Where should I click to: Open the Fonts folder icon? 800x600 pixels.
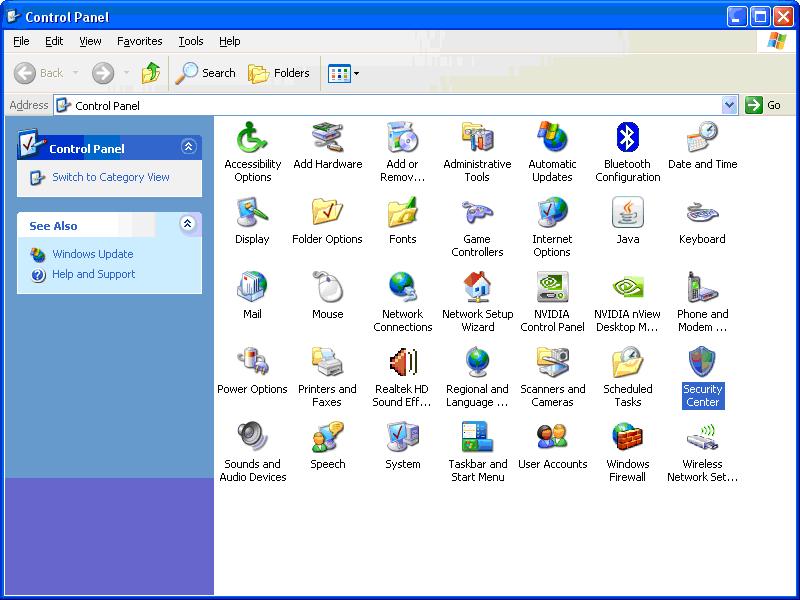tap(403, 220)
